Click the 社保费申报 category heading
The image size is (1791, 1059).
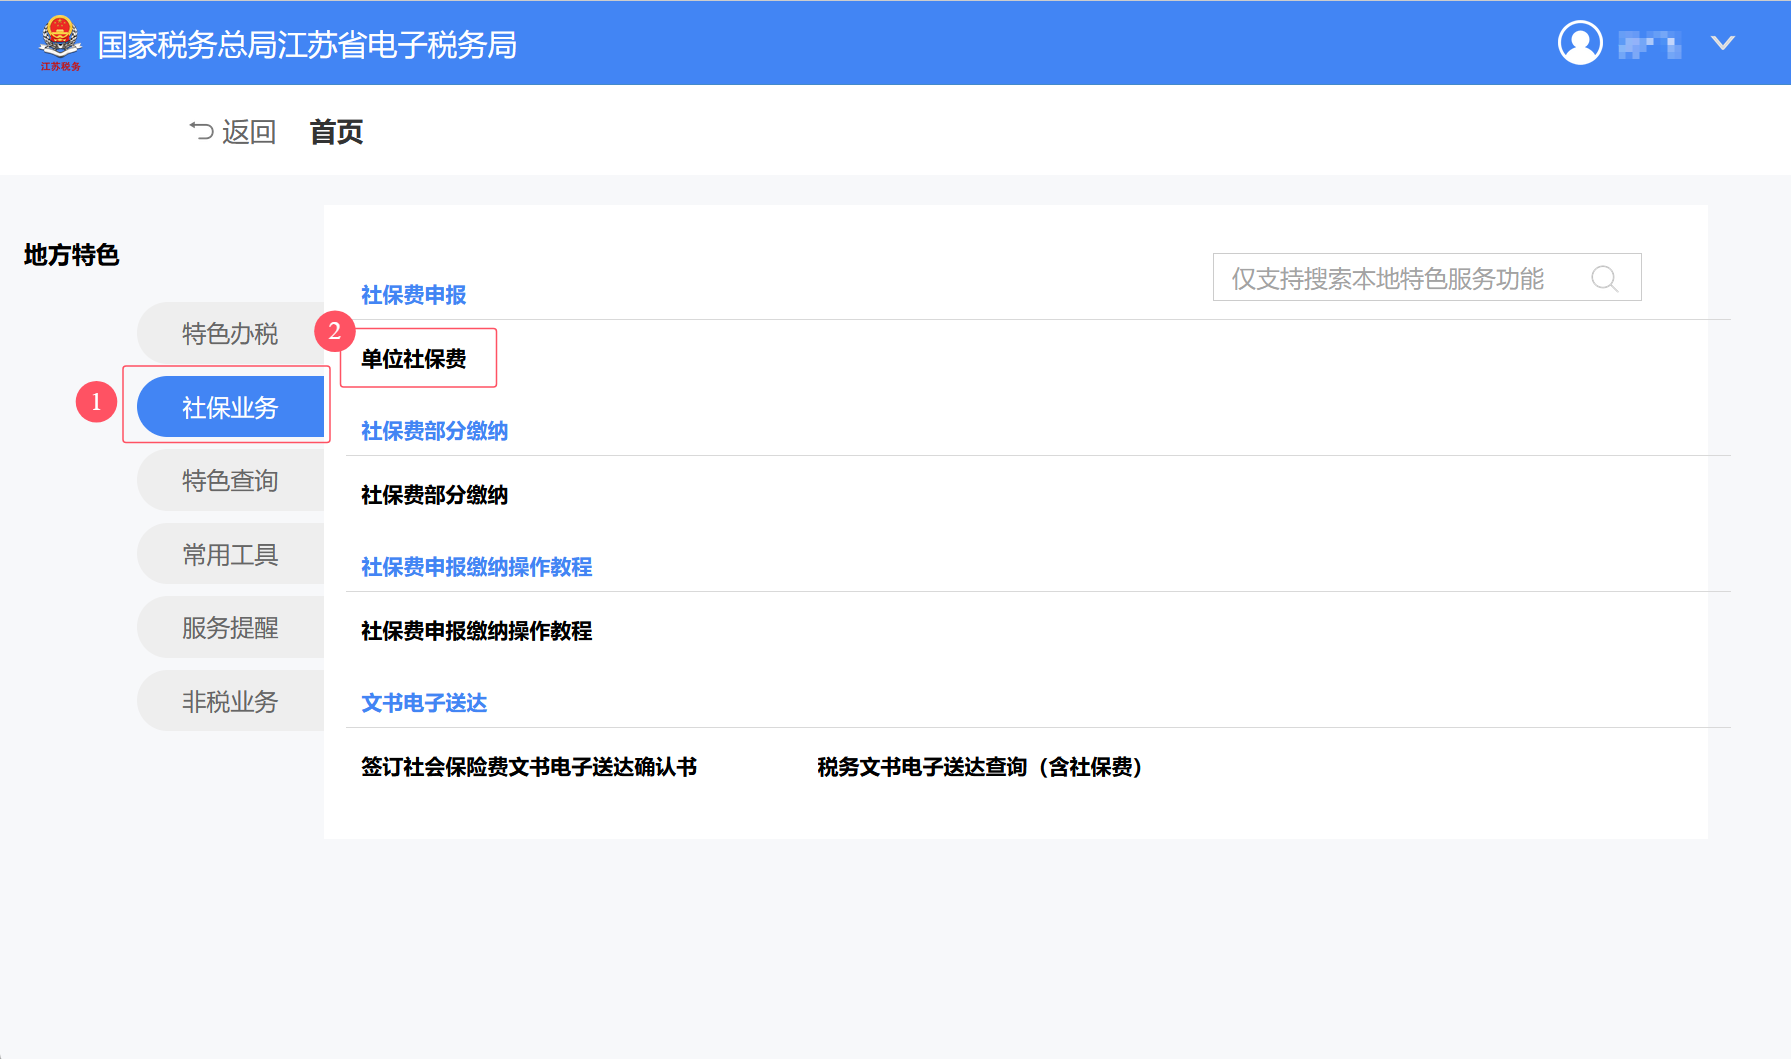point(416,295)
